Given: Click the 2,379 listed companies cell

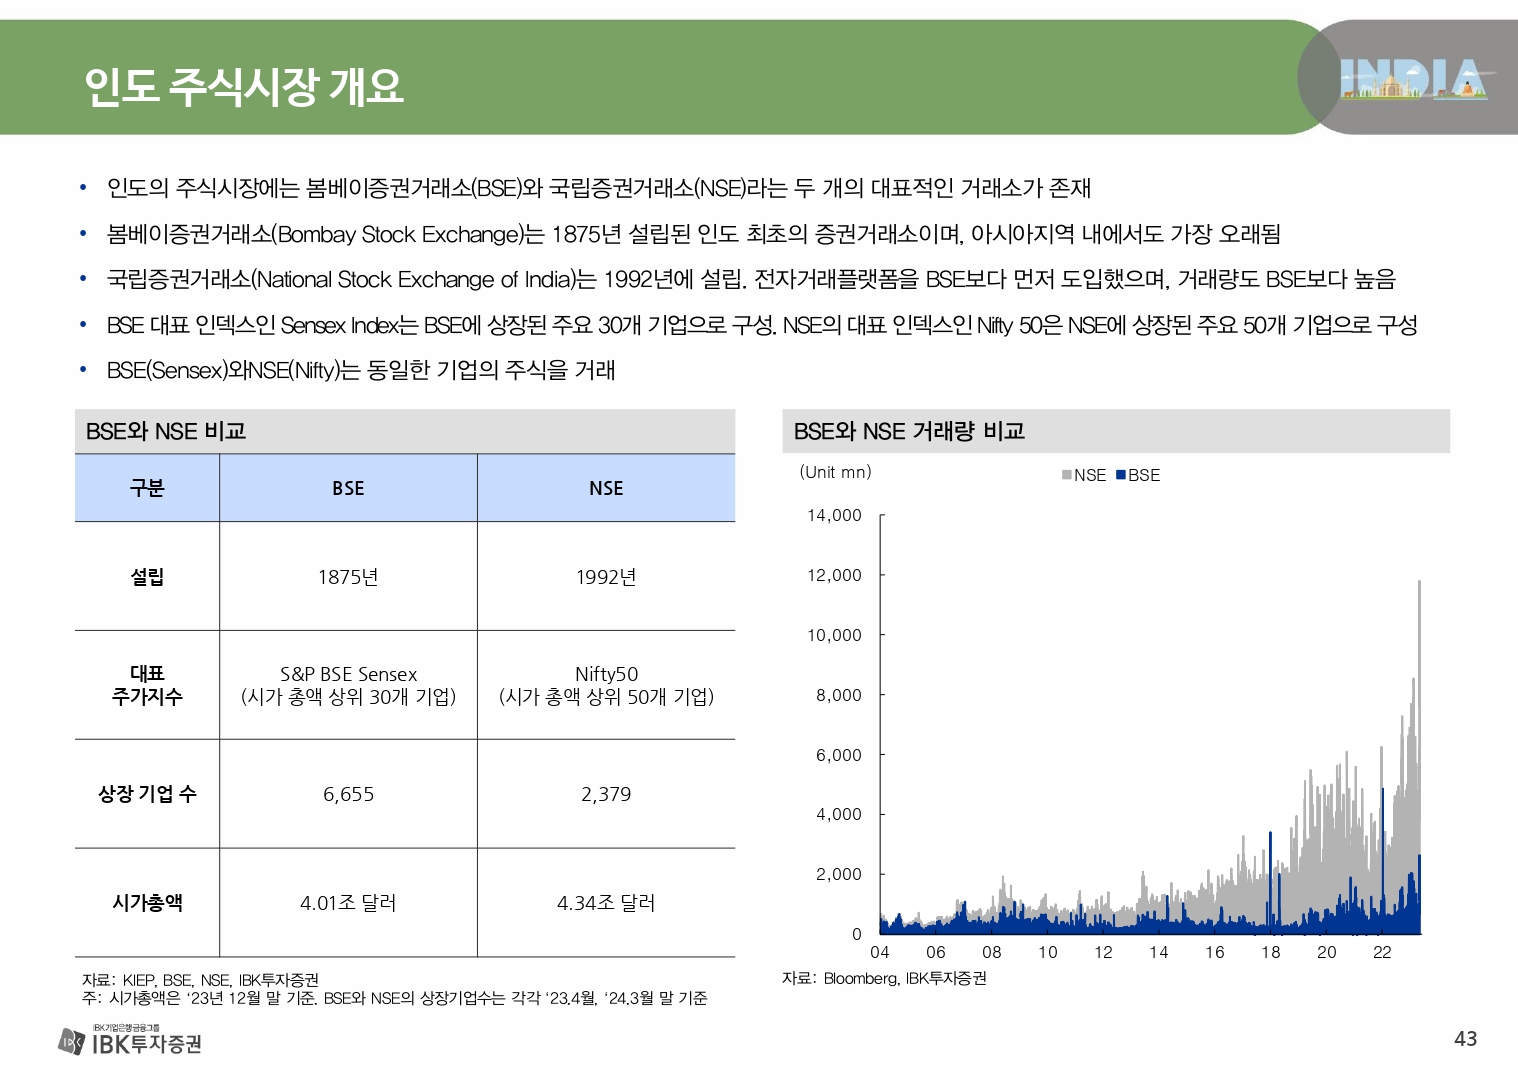Looking at the screenshot, I should pos(606,794).
